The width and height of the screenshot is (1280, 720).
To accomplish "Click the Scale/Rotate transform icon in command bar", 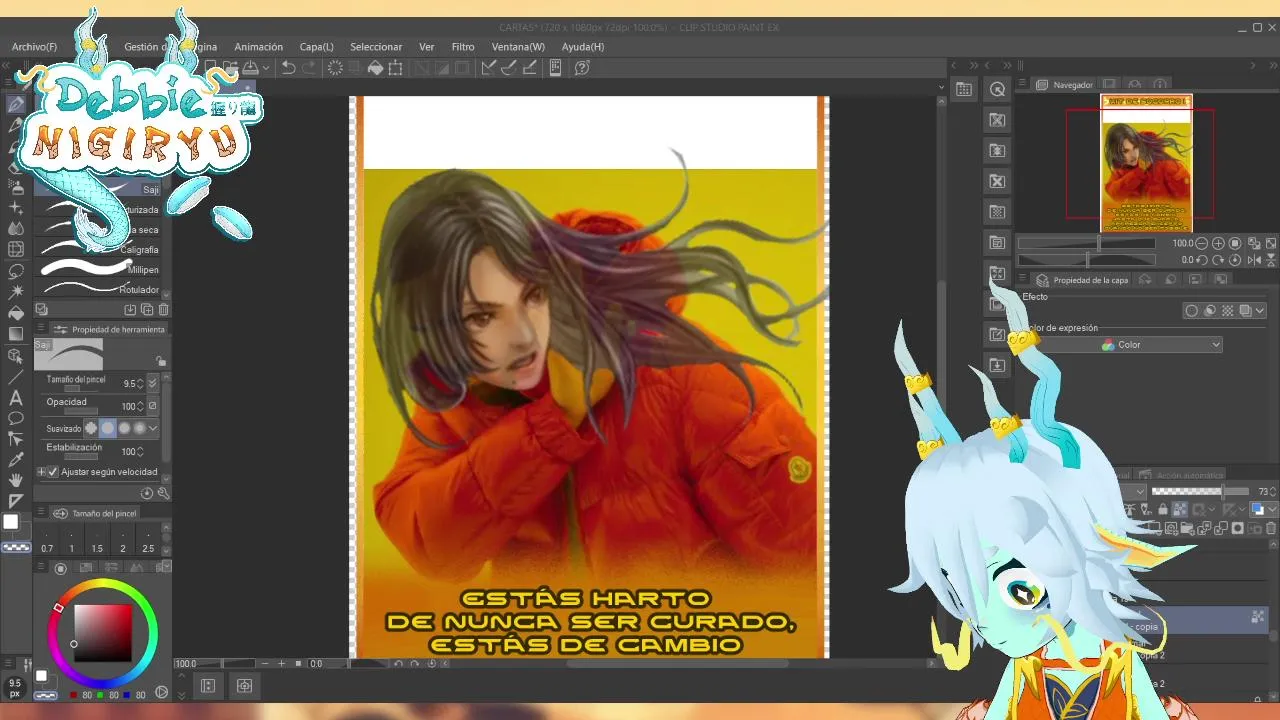I will click(x=396, y=68).
